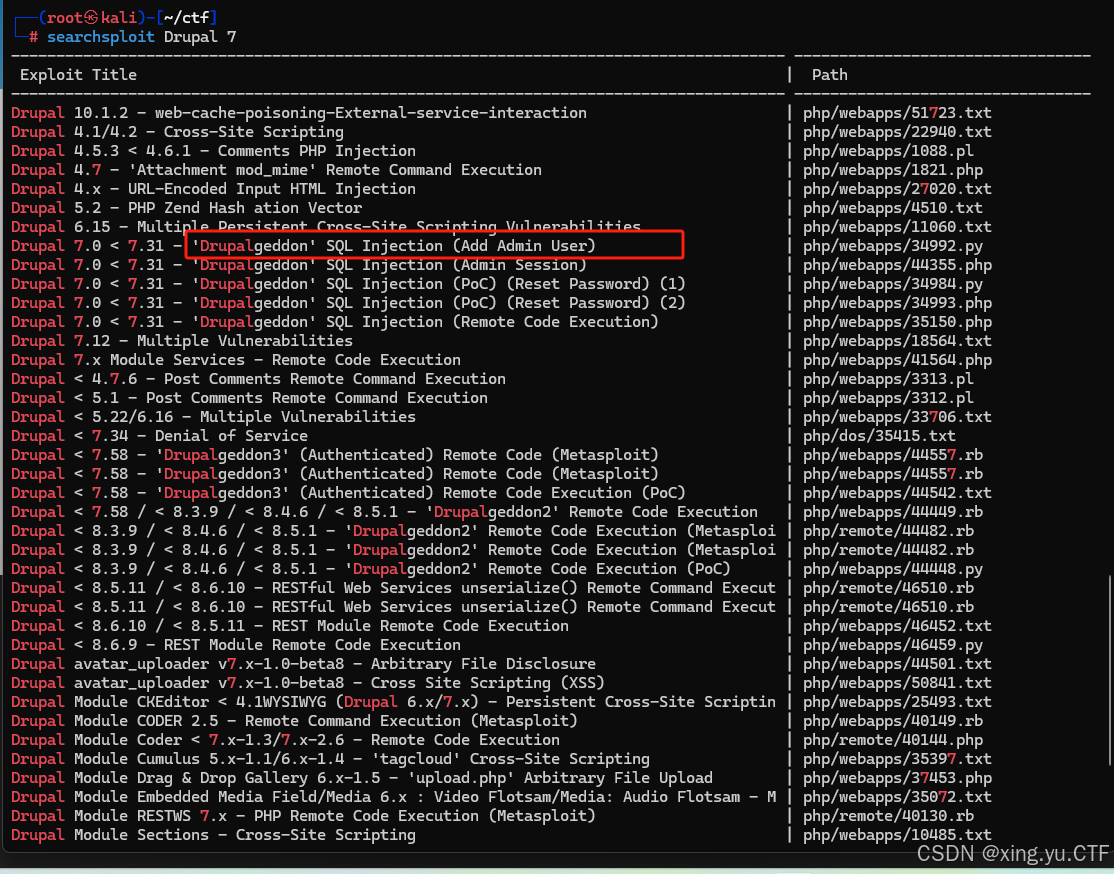
Task: Click avatar_uploader Arbitrary File Disclosure title
Action: click(x=303, y=664)
